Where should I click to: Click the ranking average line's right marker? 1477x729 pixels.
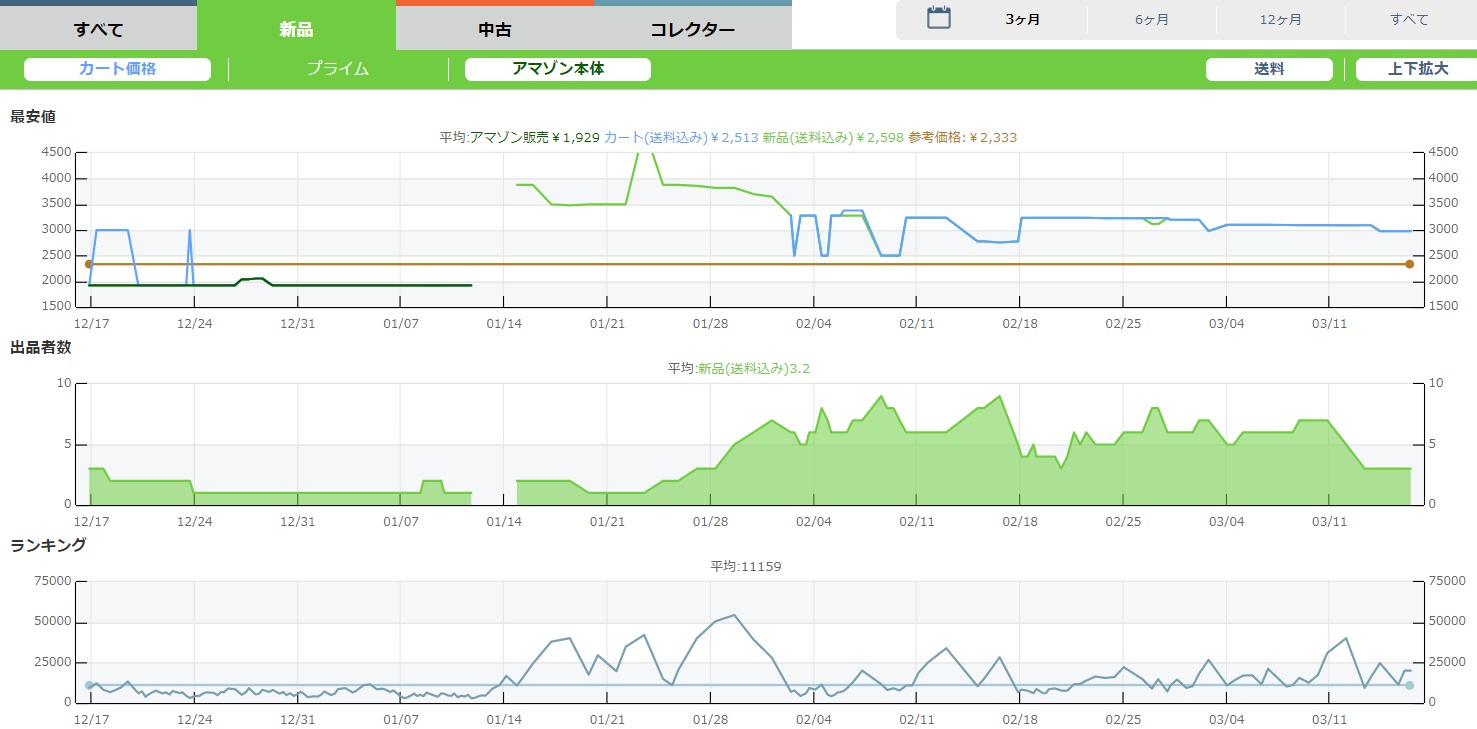coord(1409,685)
